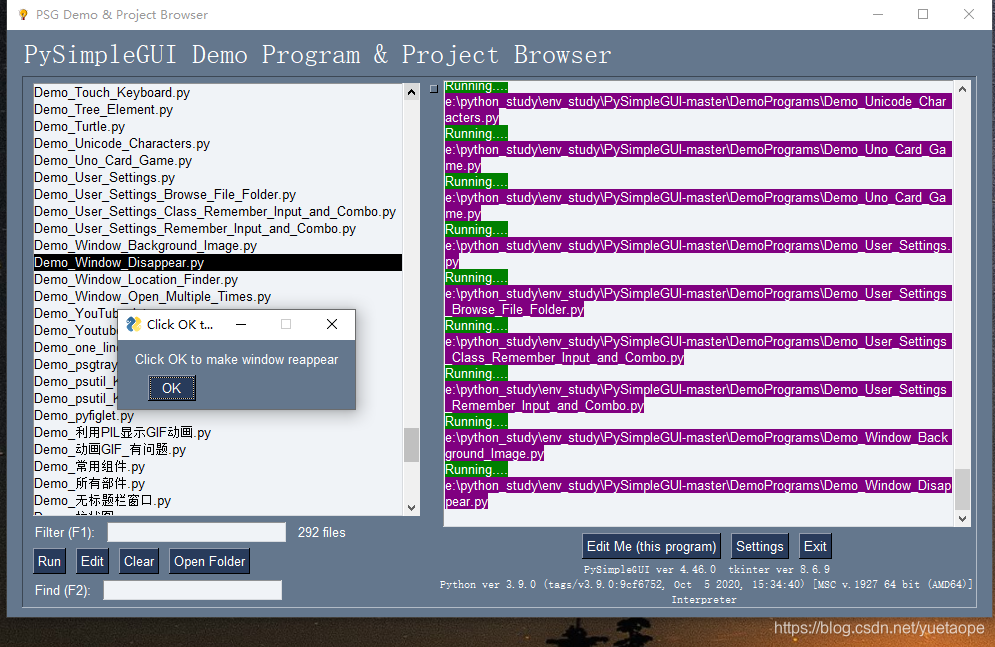Click the Exit button
Viewport: 995px width, 647px height.
point(815,546)
